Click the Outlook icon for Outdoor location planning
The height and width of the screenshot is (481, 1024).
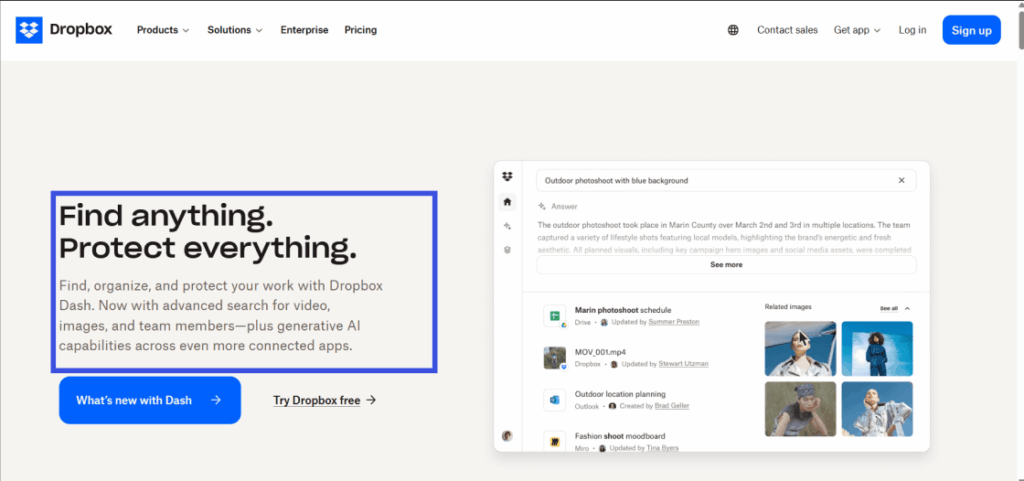pyautogui.click(x=554, y=399)
